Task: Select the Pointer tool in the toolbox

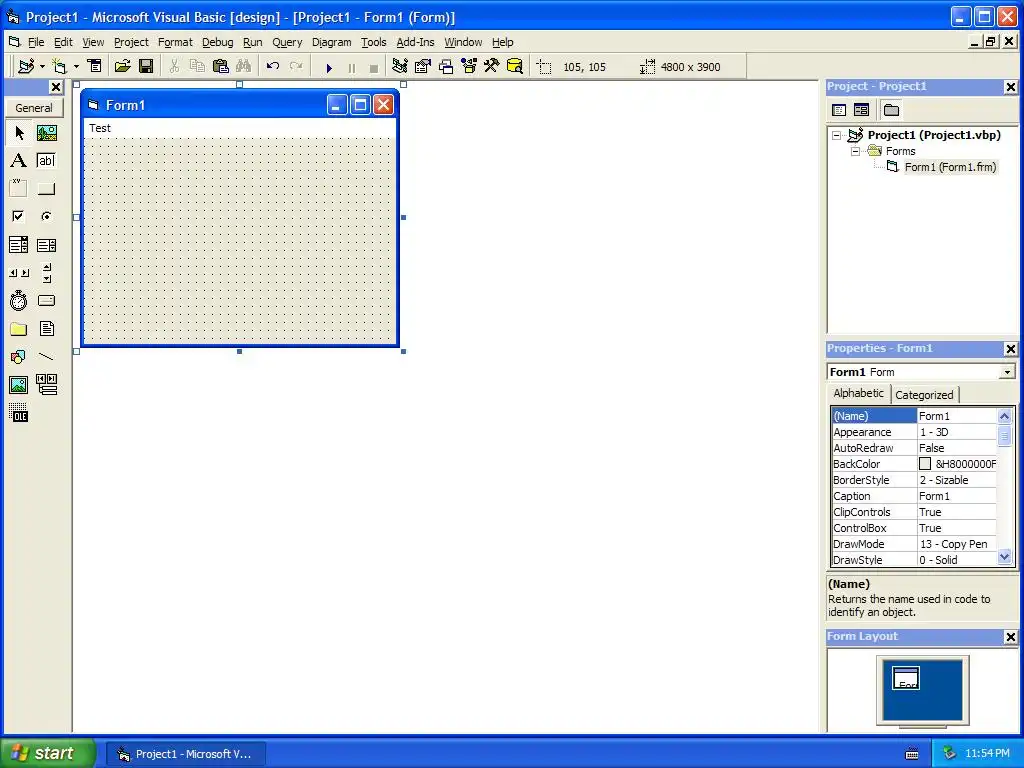Action: (19, 133)
